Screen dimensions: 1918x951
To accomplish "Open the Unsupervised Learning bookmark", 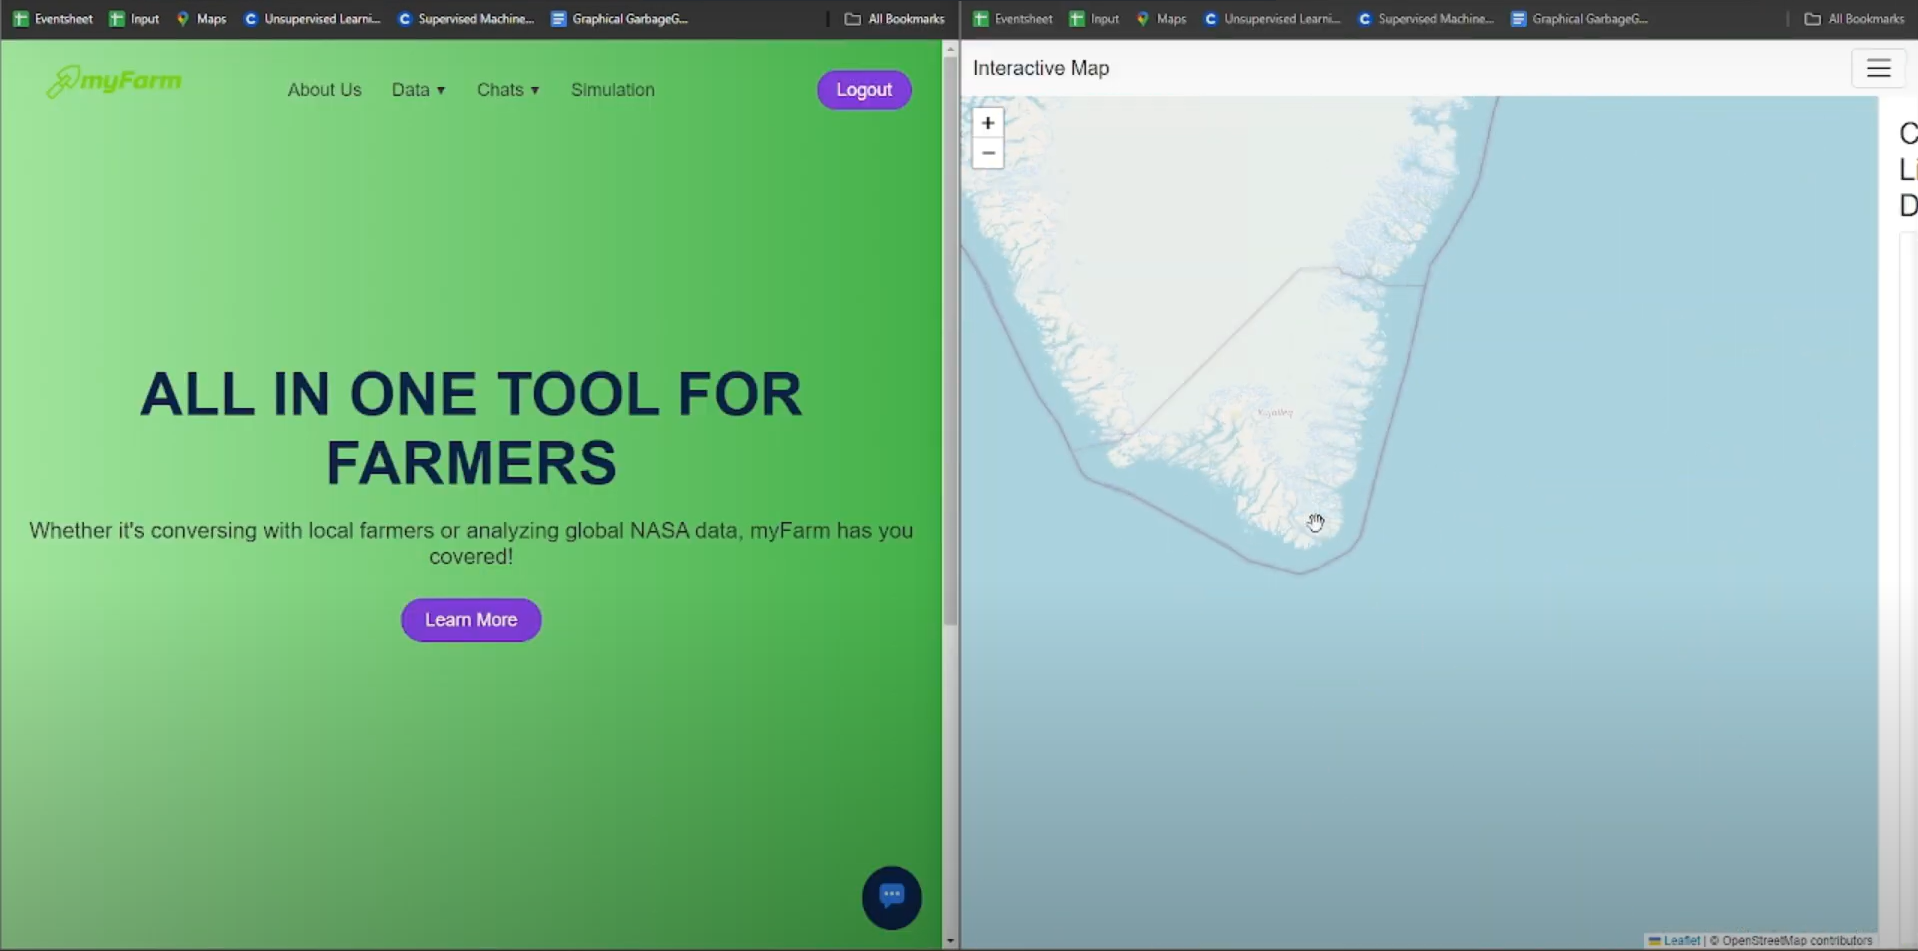I will (x=311, y=18).
